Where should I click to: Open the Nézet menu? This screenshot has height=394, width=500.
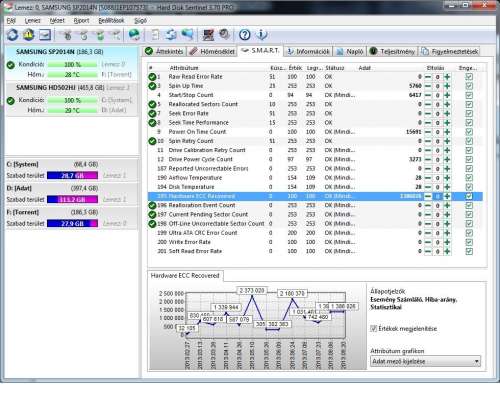[57, 21]
